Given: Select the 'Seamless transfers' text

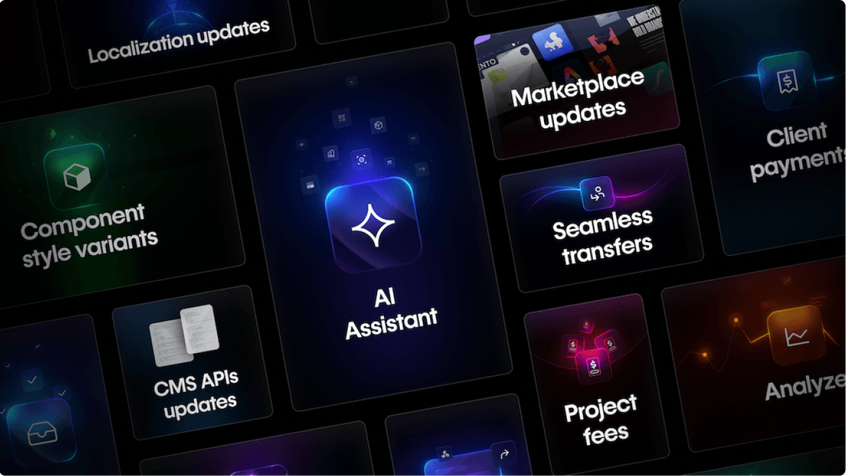Looking at the screenshot, I should pos(603,237).
